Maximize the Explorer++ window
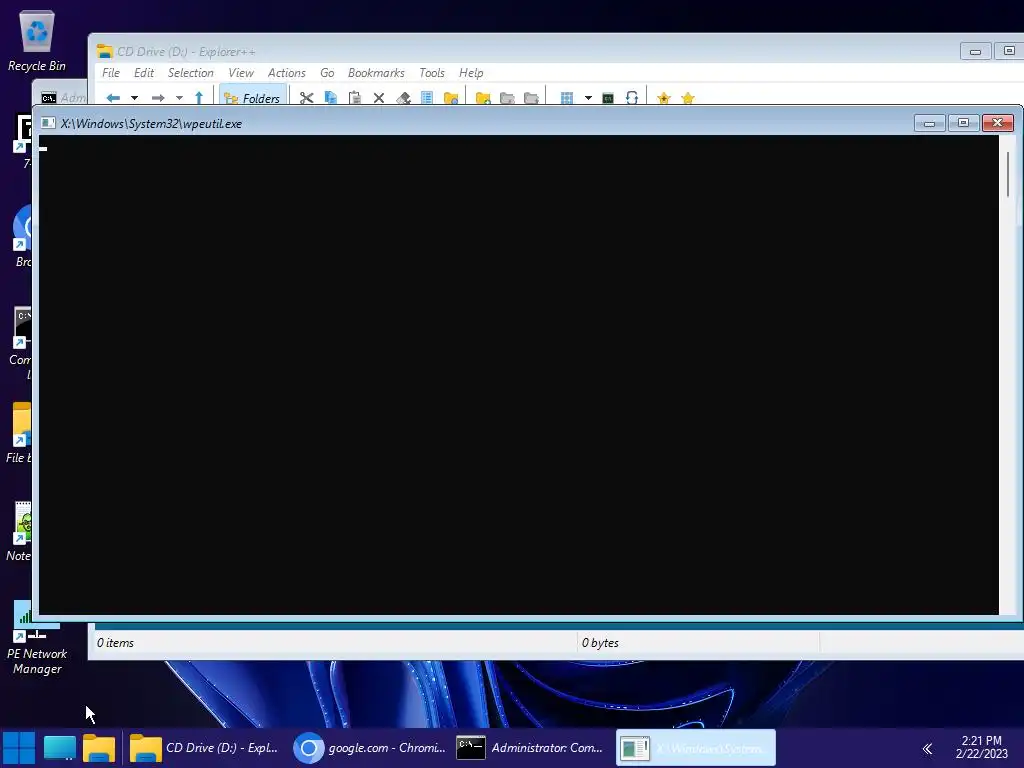The height and width of the screenshot is (768, 1024). click(x=1009, y=51)
